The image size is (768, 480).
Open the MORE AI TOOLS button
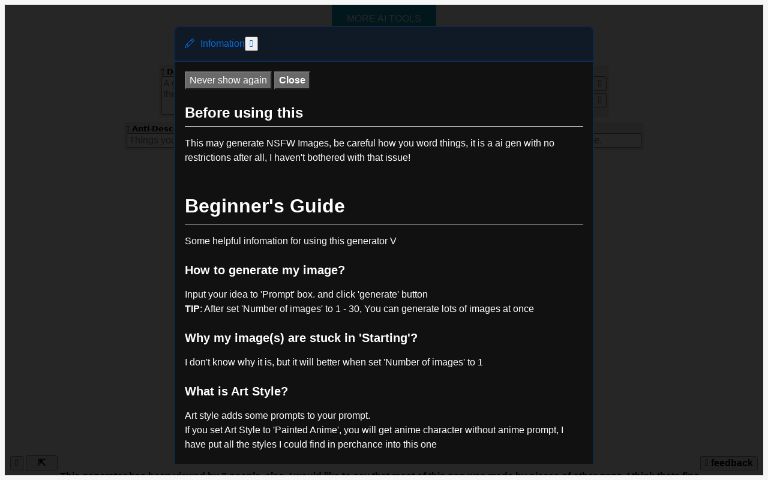click(x=383, y=18)
